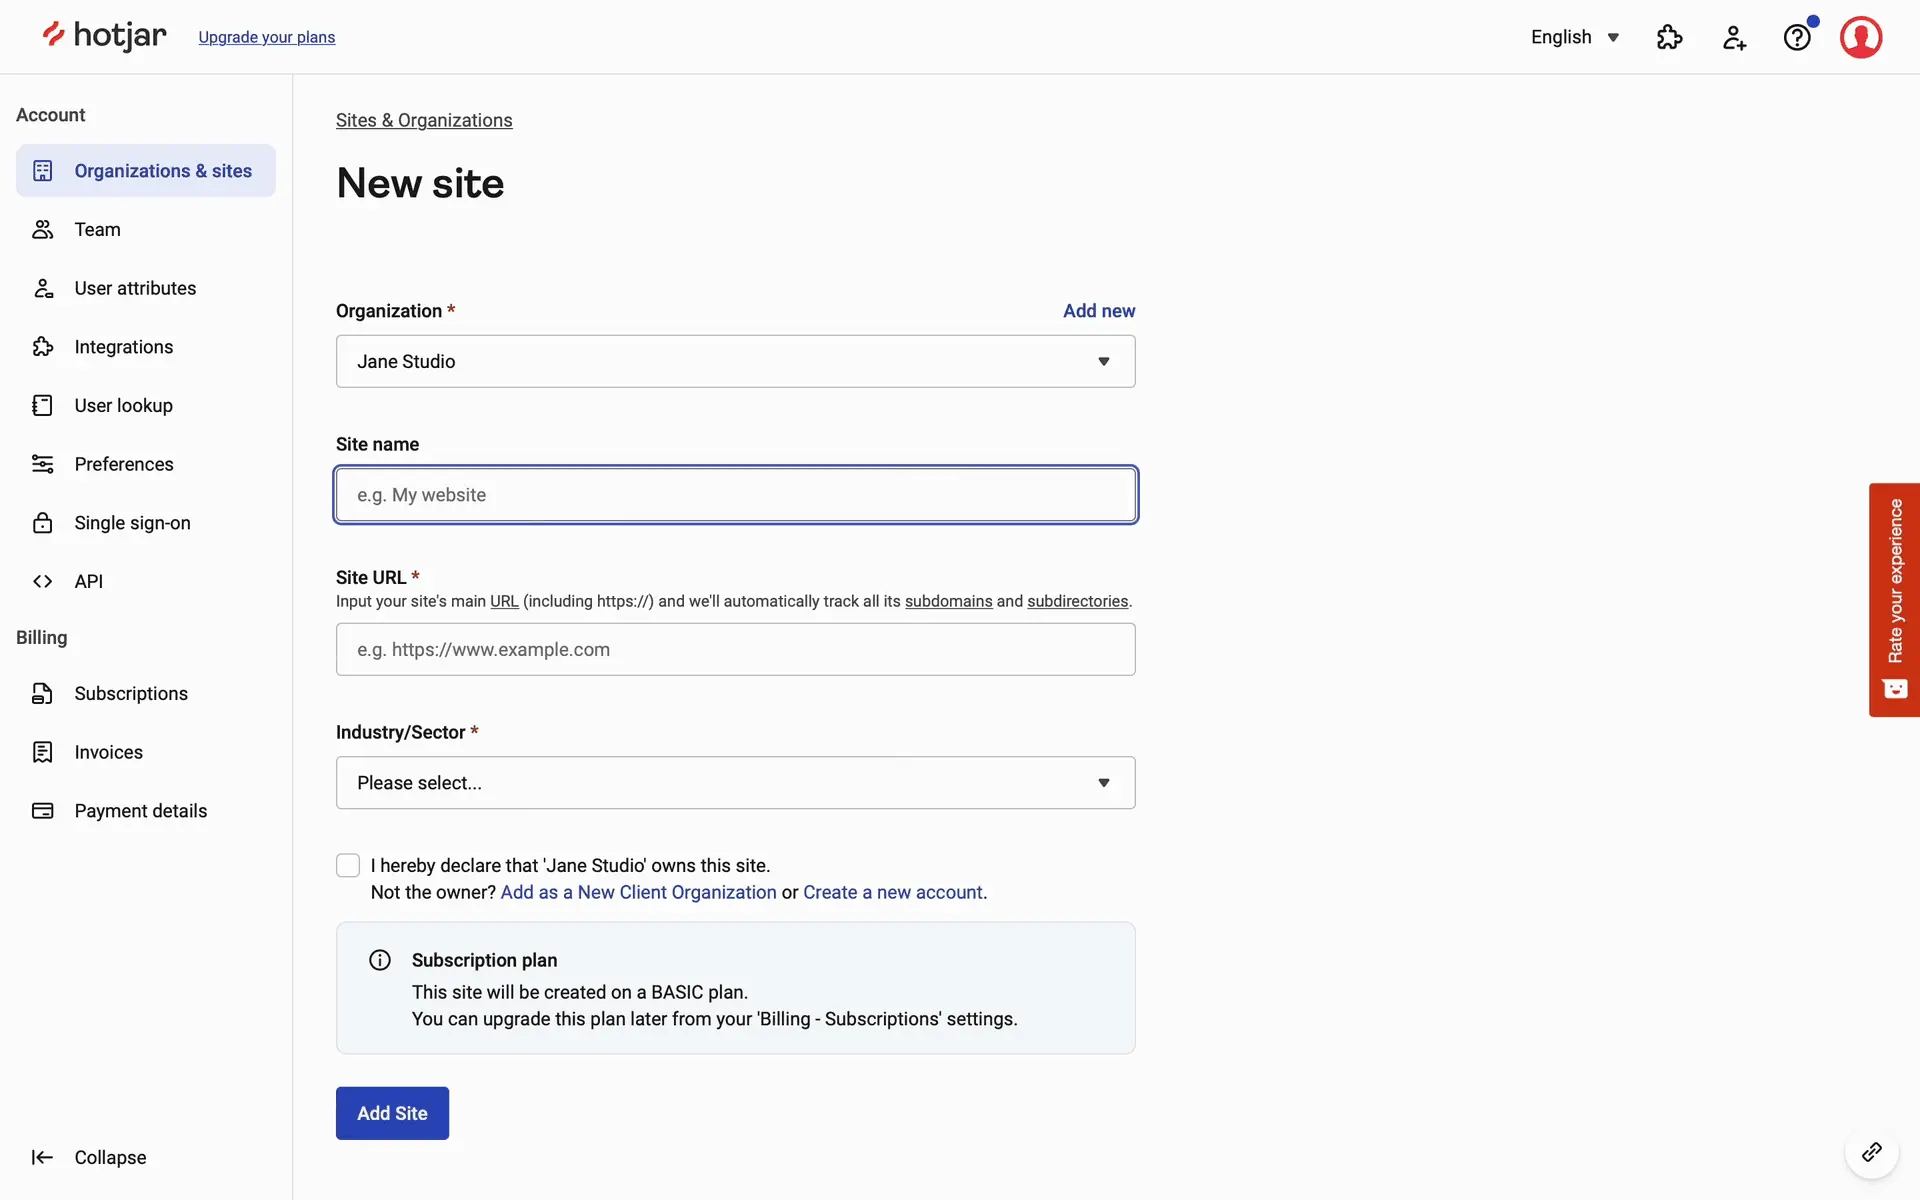Open the Industry/Sector dropdown
1920x1200 pixels.
(x=735, y=783)
